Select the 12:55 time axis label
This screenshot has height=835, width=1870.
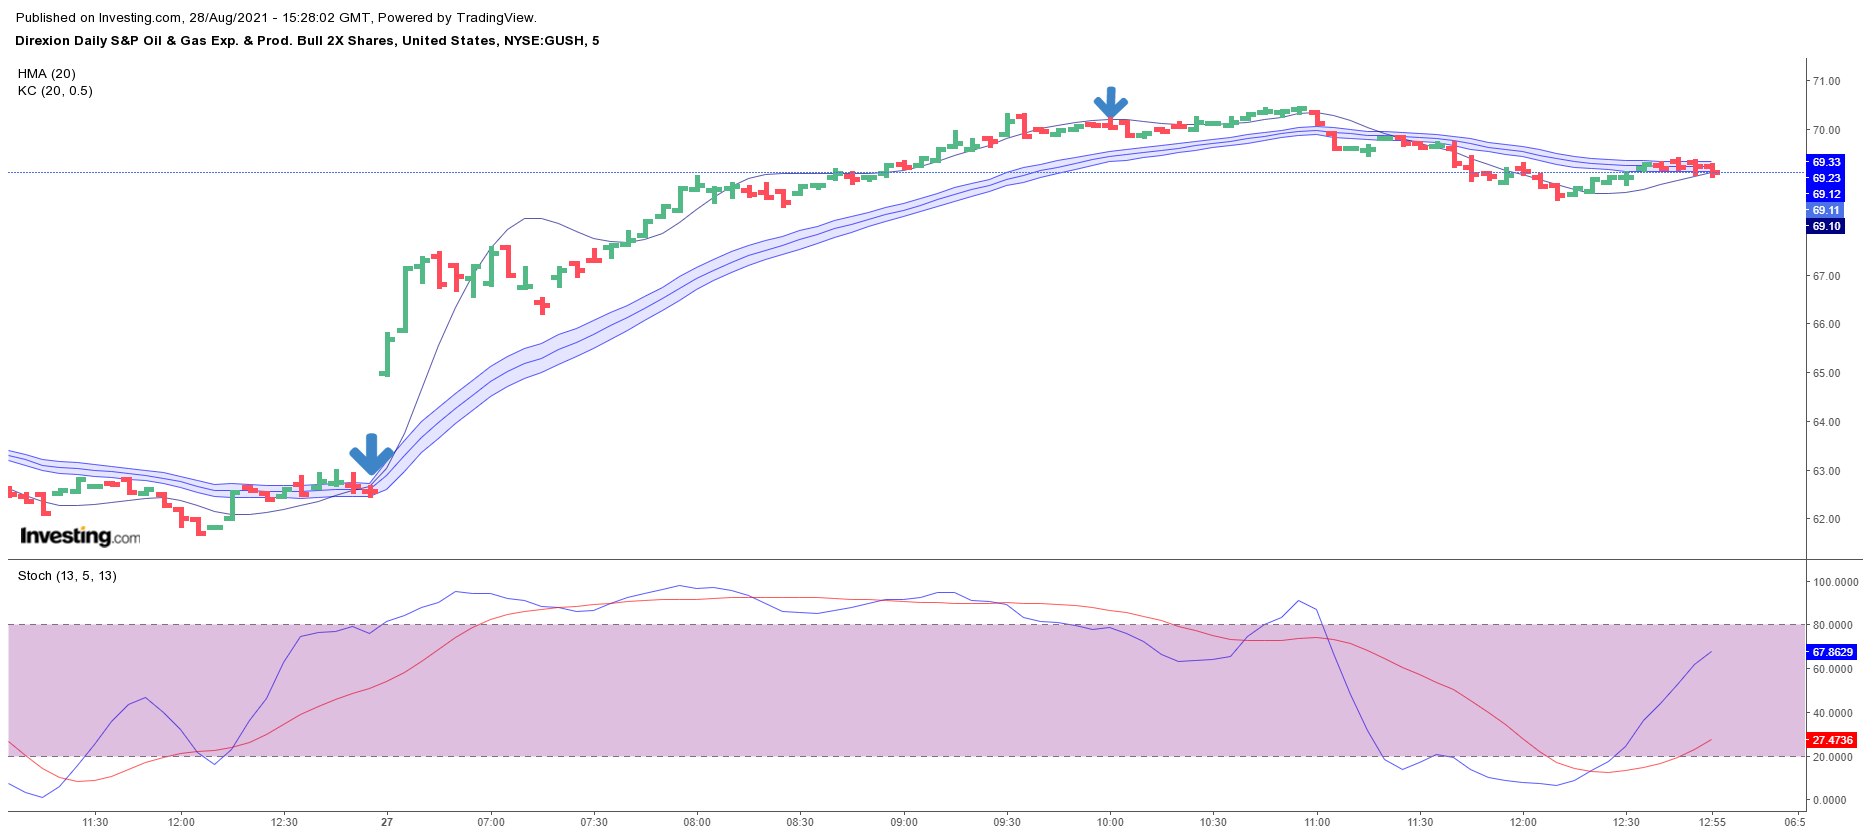click(x=1712, y=822)
